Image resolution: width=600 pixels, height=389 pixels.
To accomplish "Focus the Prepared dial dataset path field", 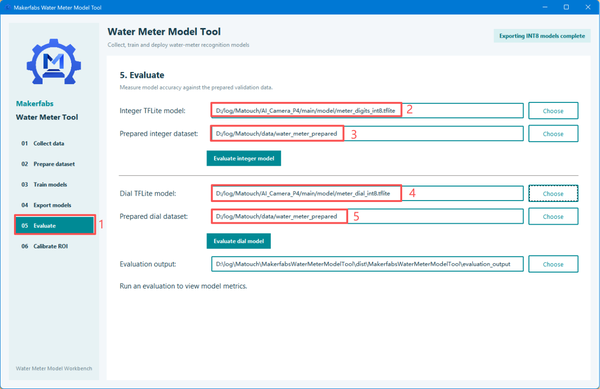I will click(x=367, y=216).
